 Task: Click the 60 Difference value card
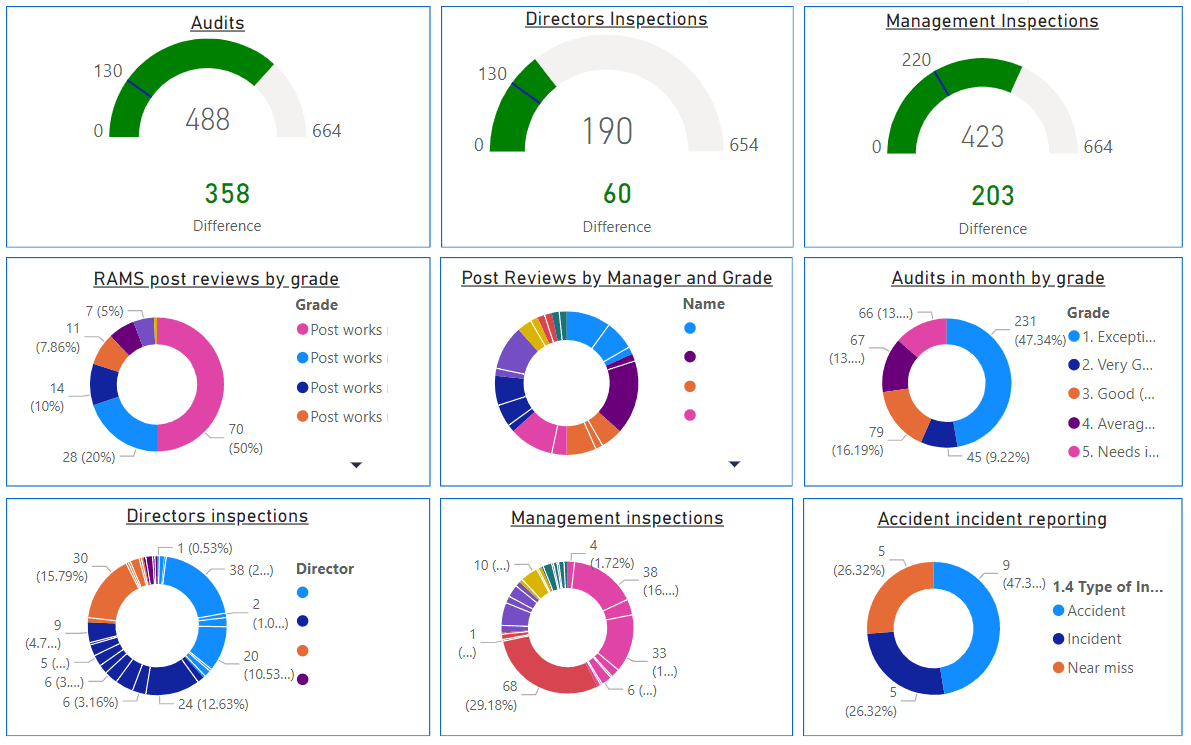617,194
